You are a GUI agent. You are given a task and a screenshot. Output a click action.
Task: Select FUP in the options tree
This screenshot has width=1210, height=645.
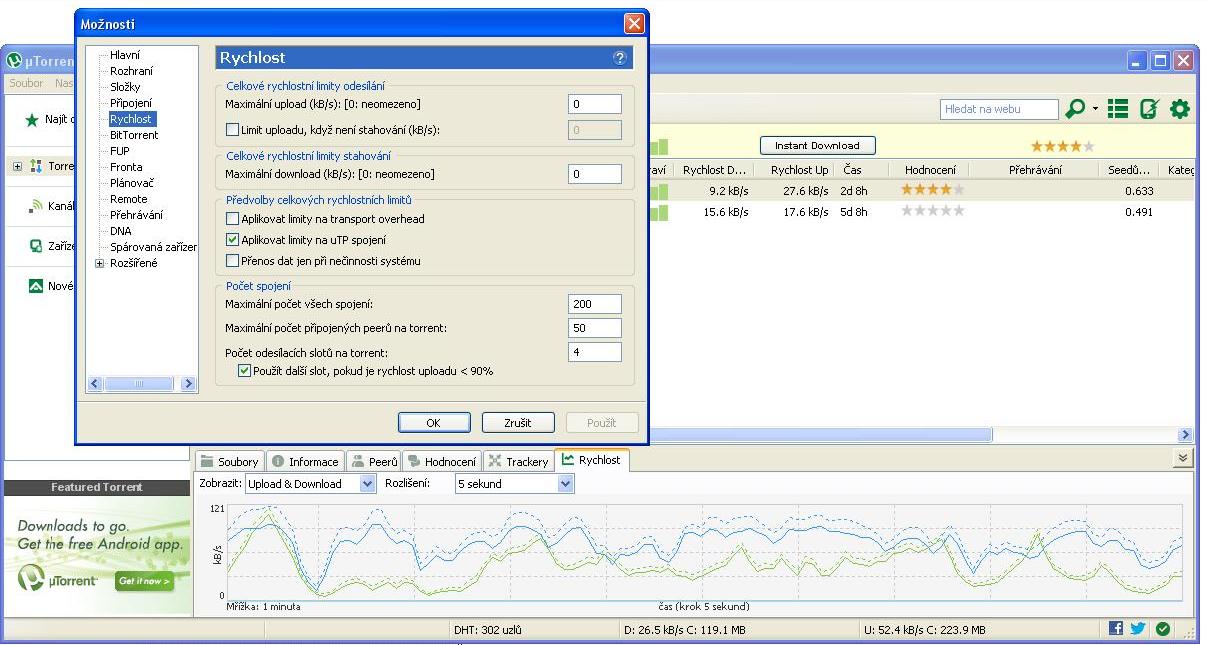[x=120, y=151]
